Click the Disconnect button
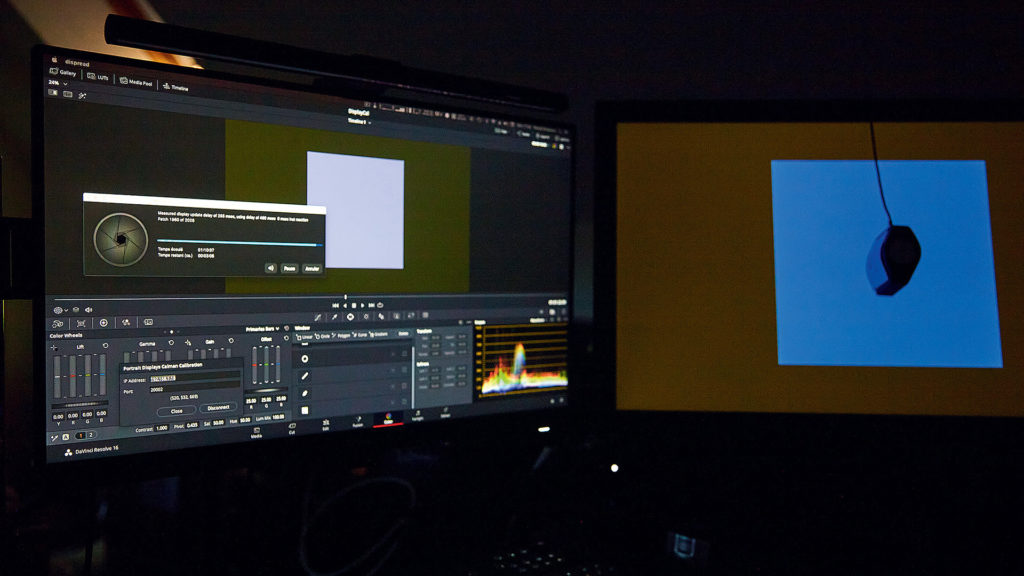This screenshot has height=576, width=1024. (217, 408)
